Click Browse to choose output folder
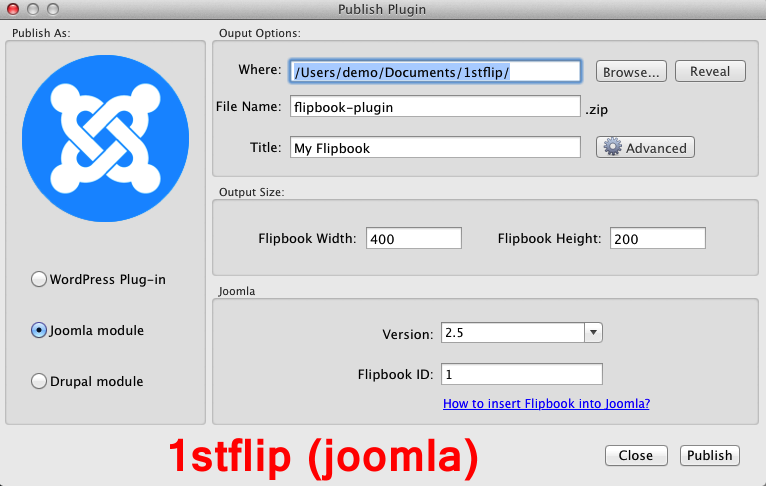The height and width of the screenshot is (486, 766). 631,71
